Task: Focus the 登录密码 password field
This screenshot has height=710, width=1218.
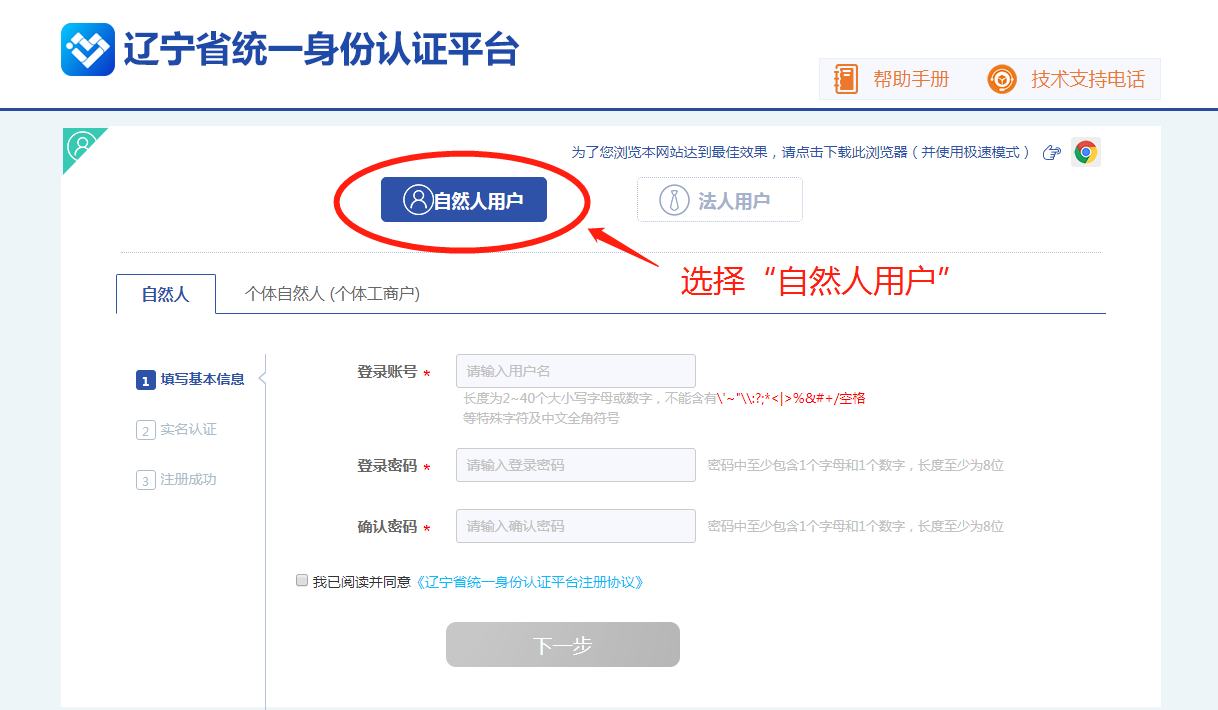Action: pyautogui.click(x=576, y=465)
